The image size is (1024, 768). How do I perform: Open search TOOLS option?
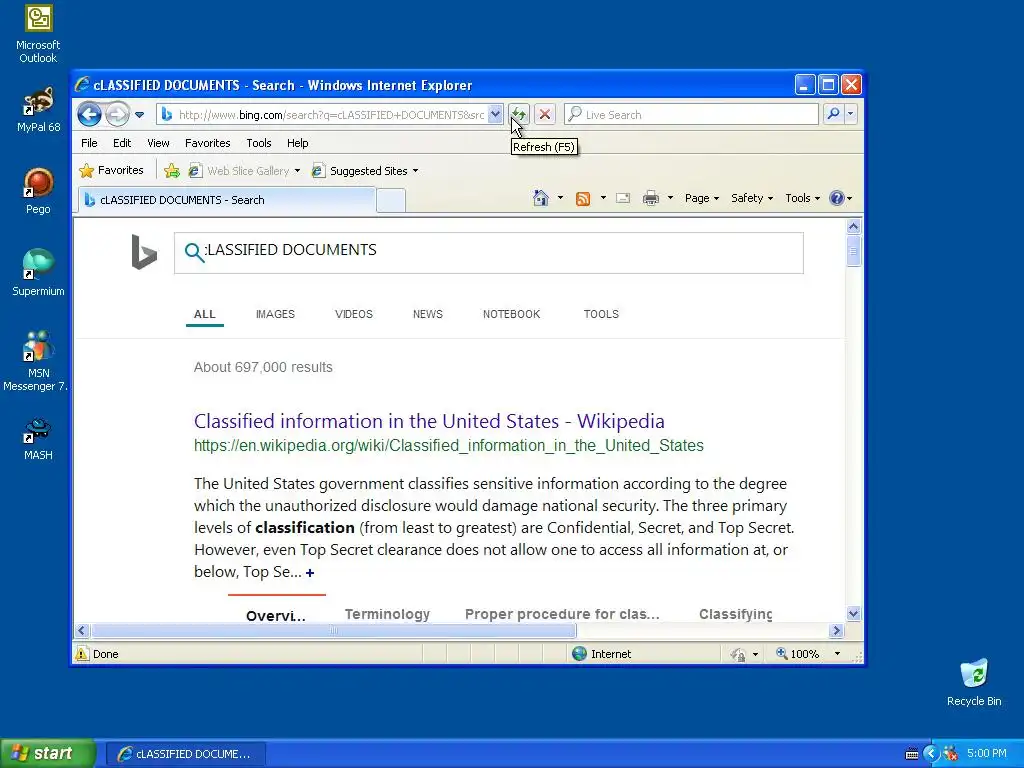pyautogui.click(x=601, y=314)
